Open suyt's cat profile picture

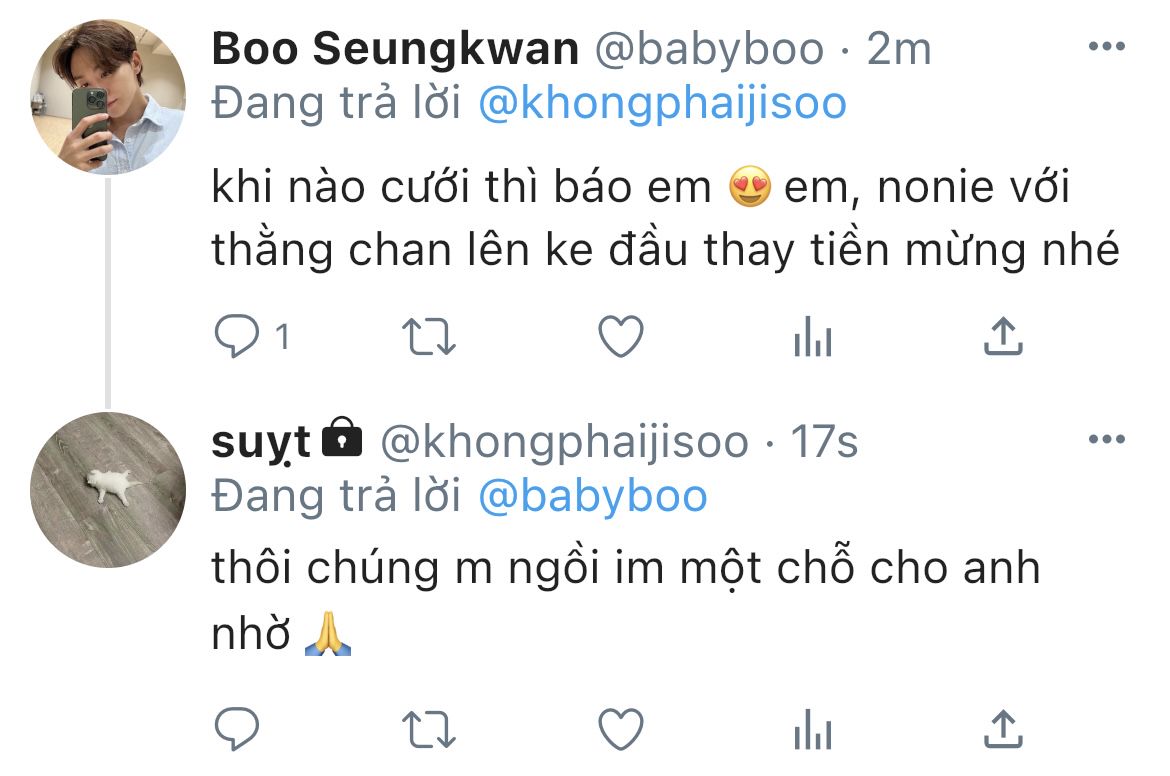click(107, 489)
